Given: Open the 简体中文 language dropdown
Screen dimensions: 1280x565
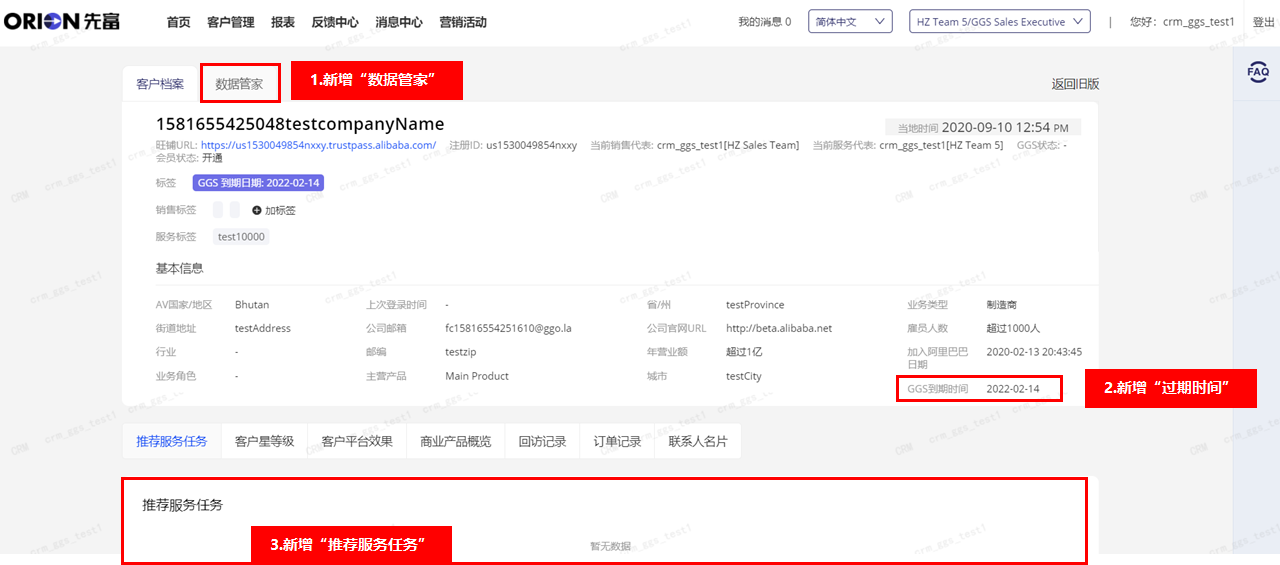Looking at the screenshot, I should pyautogui.click(x=850, y=21).
